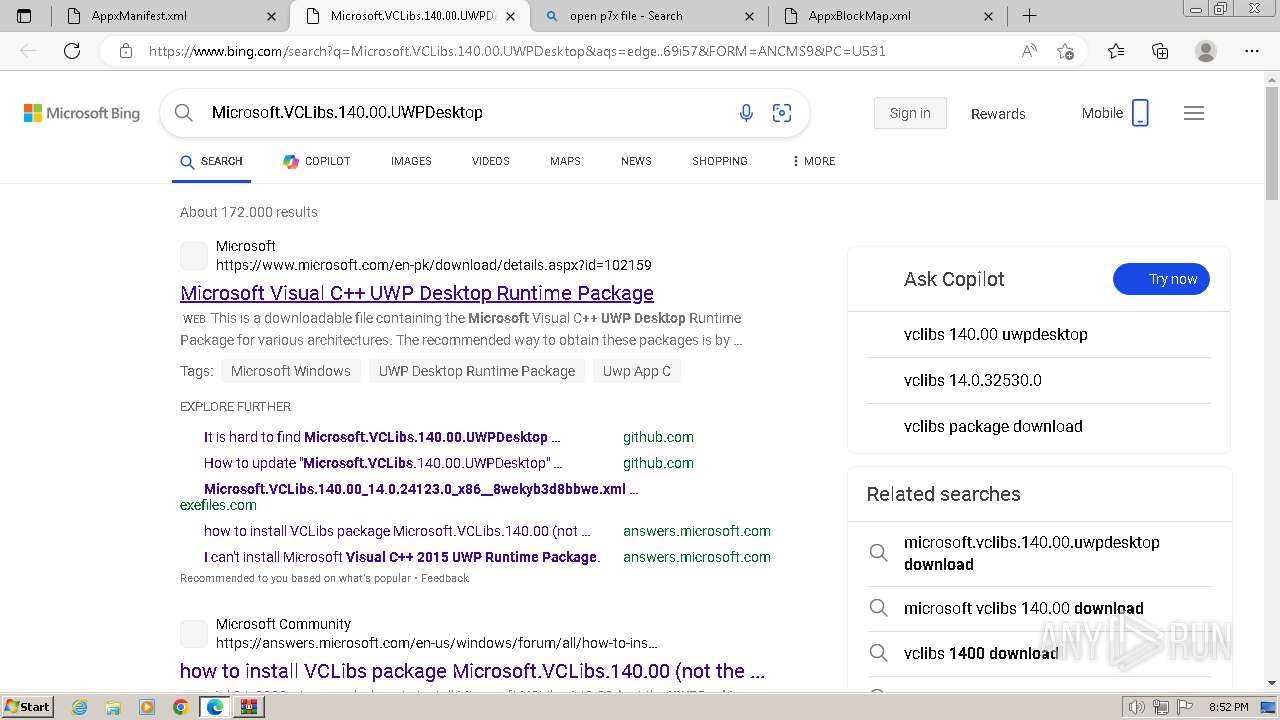Click the browser address bar URL

pyautogui.click(x=517, y=51)
